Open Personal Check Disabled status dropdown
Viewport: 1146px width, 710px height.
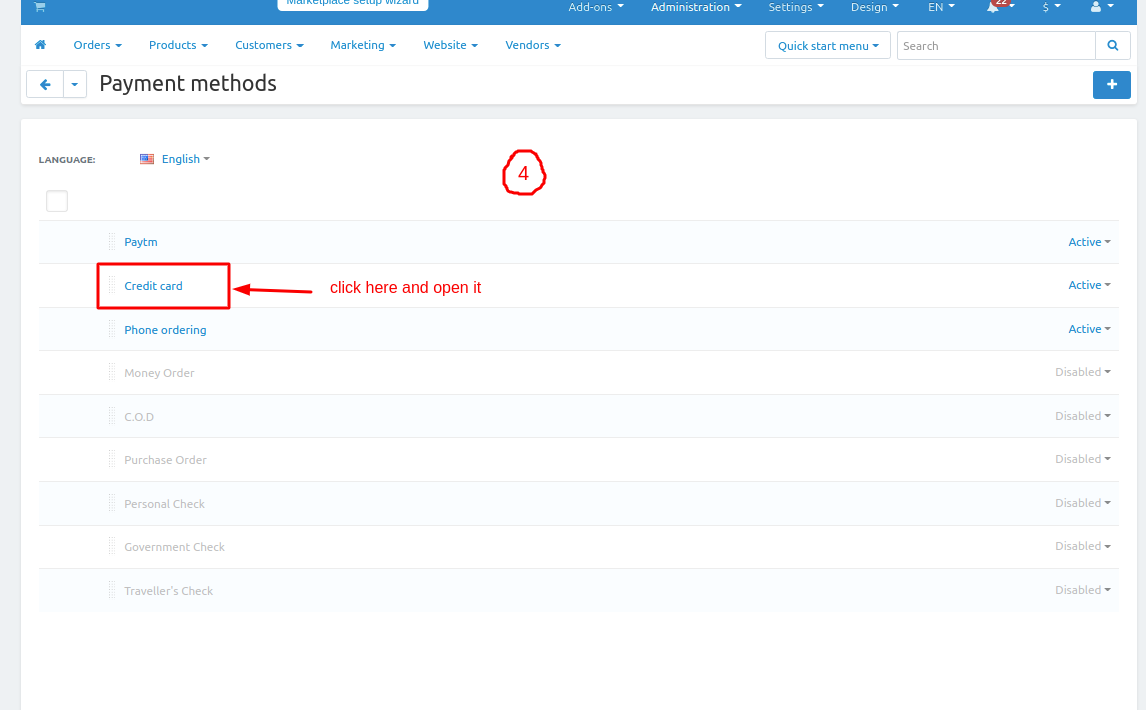[1082, 503]
